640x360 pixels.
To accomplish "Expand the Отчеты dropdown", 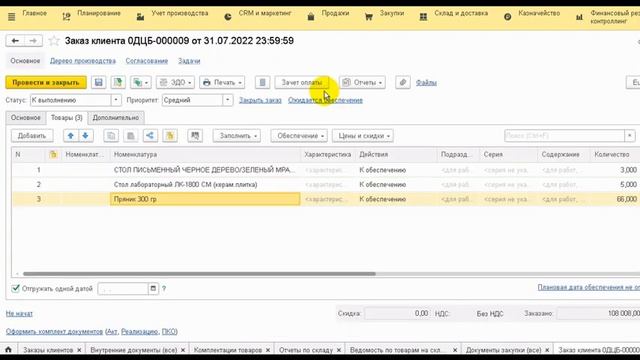I will coord(362,82).
